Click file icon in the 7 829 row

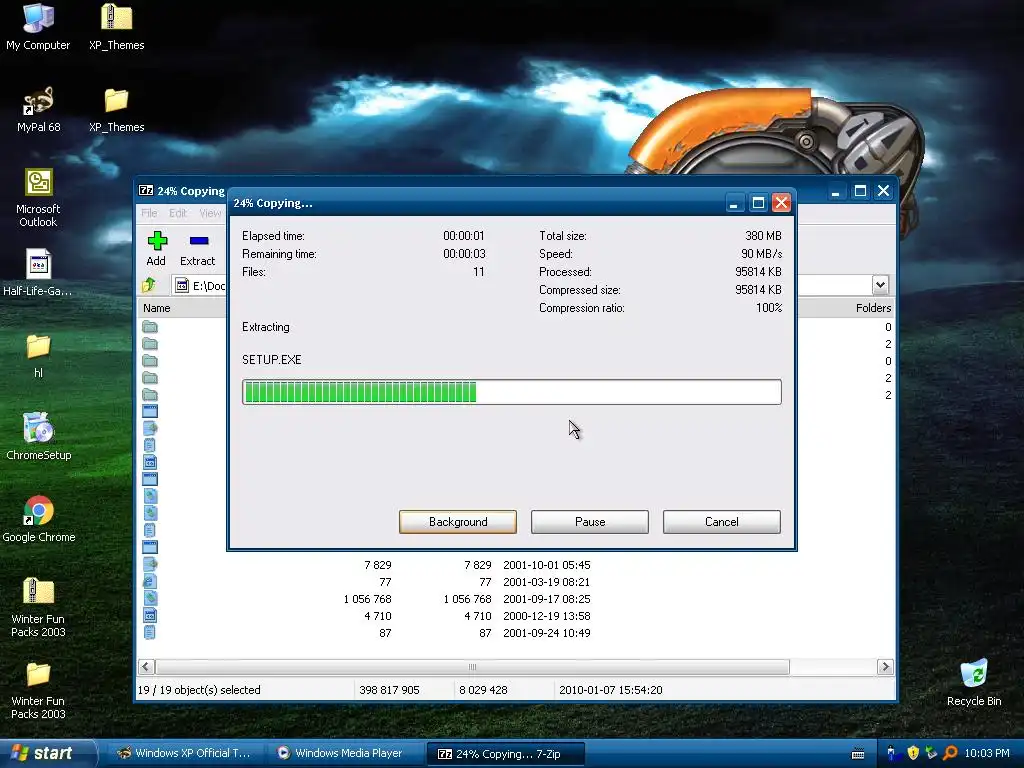(150, 564)
